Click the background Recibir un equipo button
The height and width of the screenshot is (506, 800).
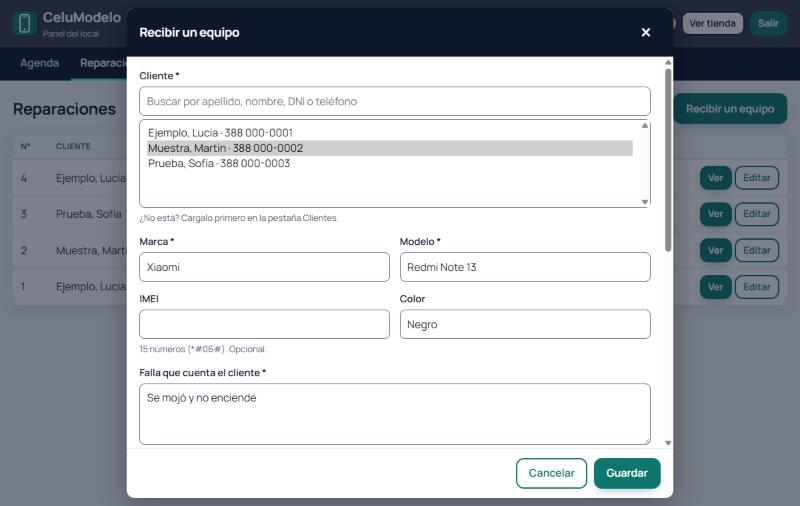pos(730,109)
